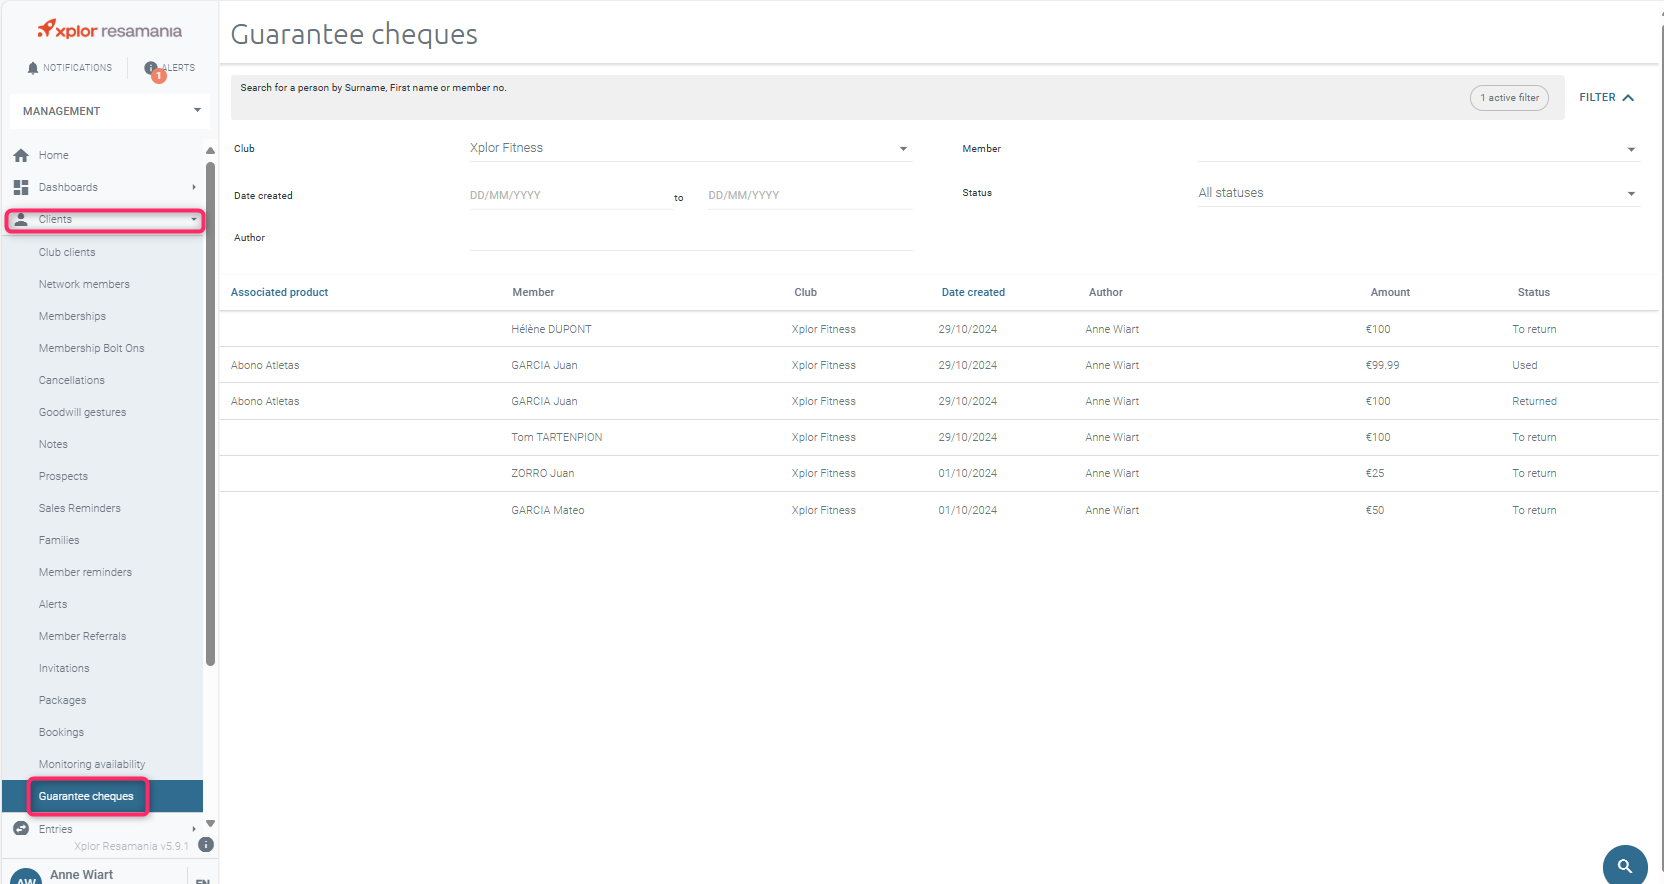Sort by Date created column header
This screenshot has height=884, width=1664.
click(x=973, y=292)
